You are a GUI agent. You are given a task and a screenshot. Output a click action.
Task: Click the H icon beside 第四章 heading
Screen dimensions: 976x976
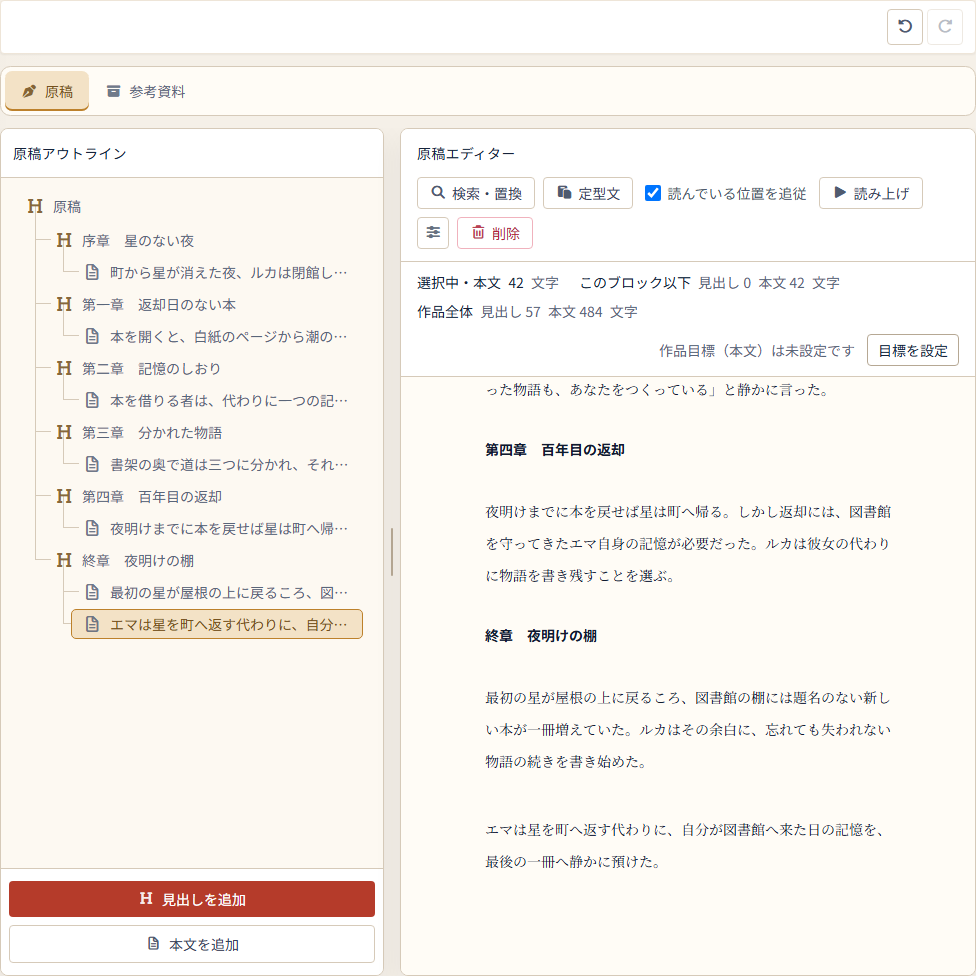click(64, 497)
